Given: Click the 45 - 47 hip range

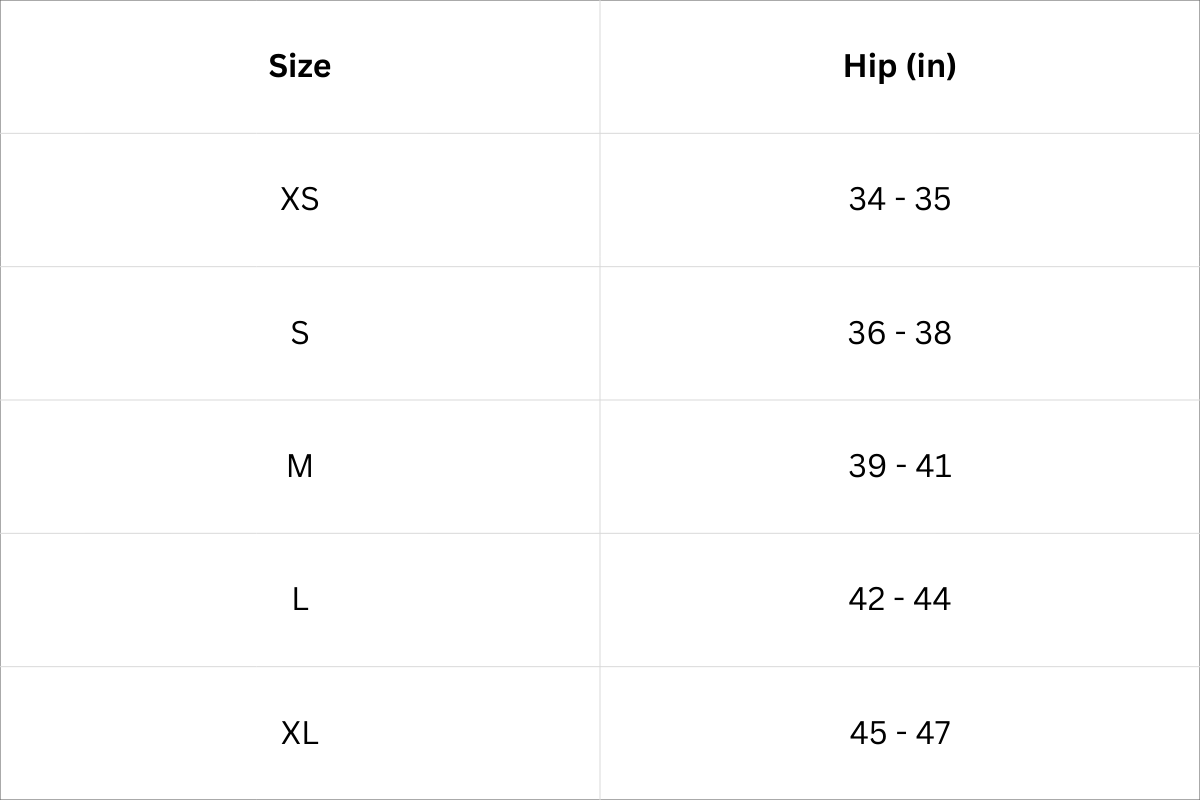Looking at the screenshot, I should pyautogui.click(x=899, y=733).
